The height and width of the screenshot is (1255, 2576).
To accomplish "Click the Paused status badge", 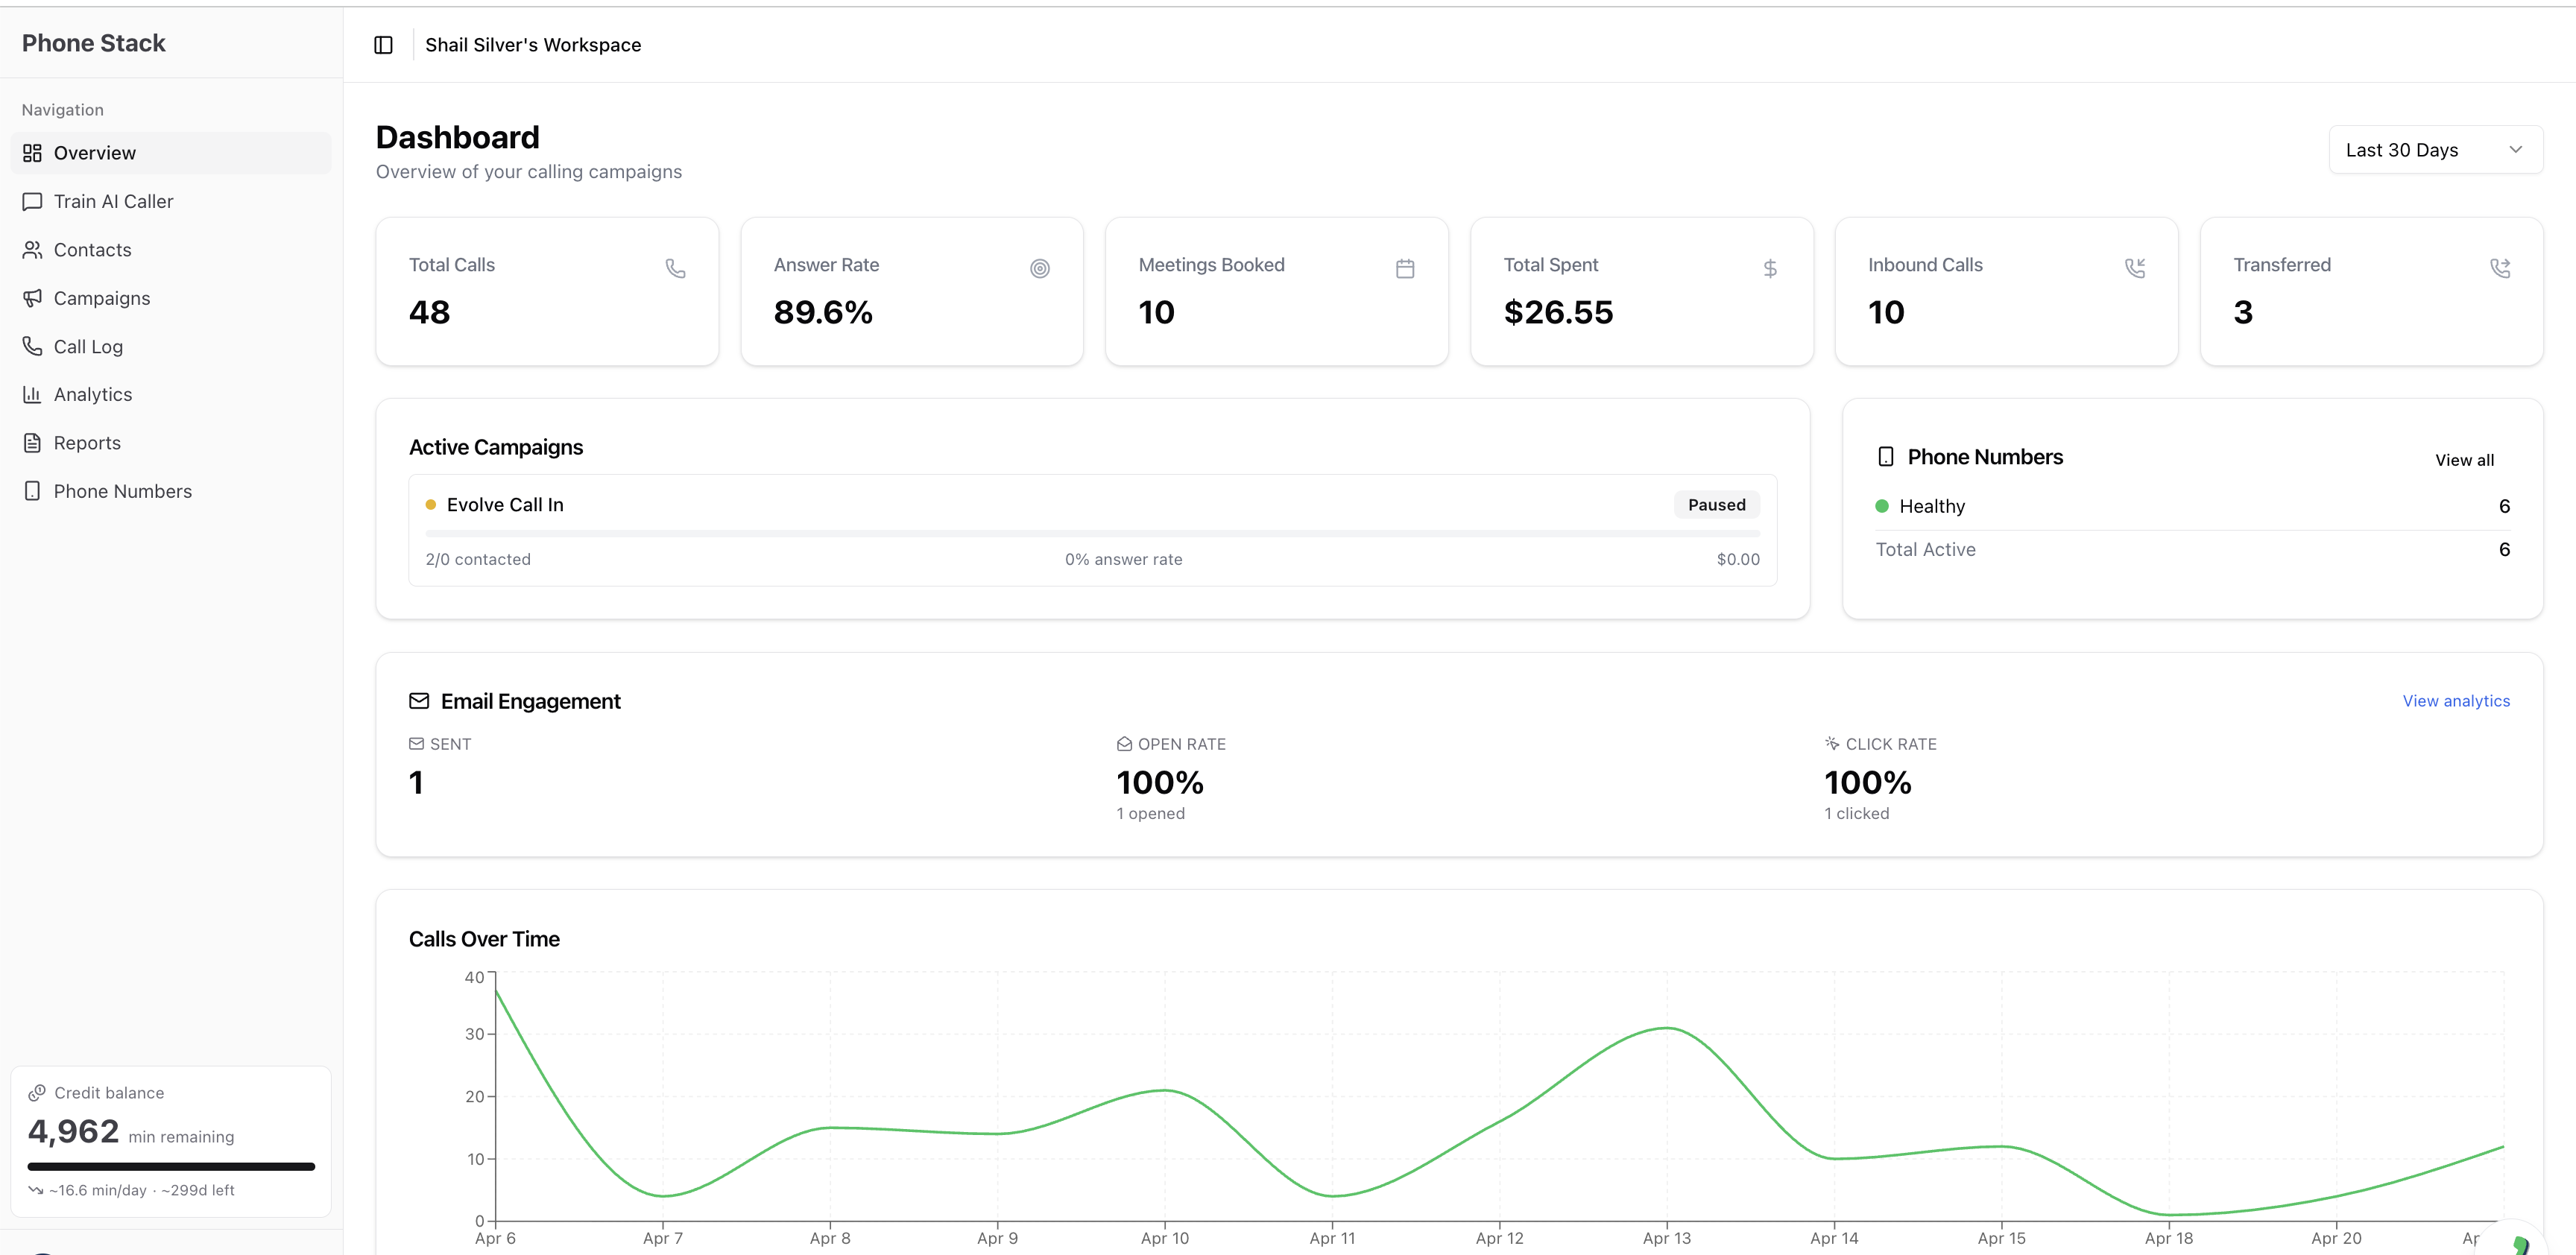I will point(1716,505).
